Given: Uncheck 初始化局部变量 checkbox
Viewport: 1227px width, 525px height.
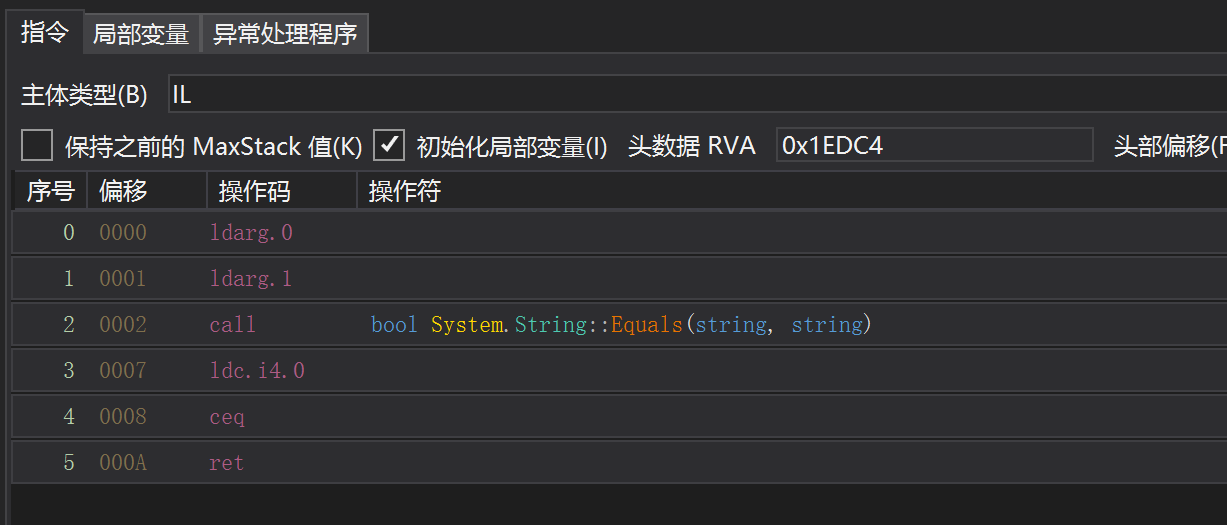Looking at the screenshot, I should click(x=389, y=146).
